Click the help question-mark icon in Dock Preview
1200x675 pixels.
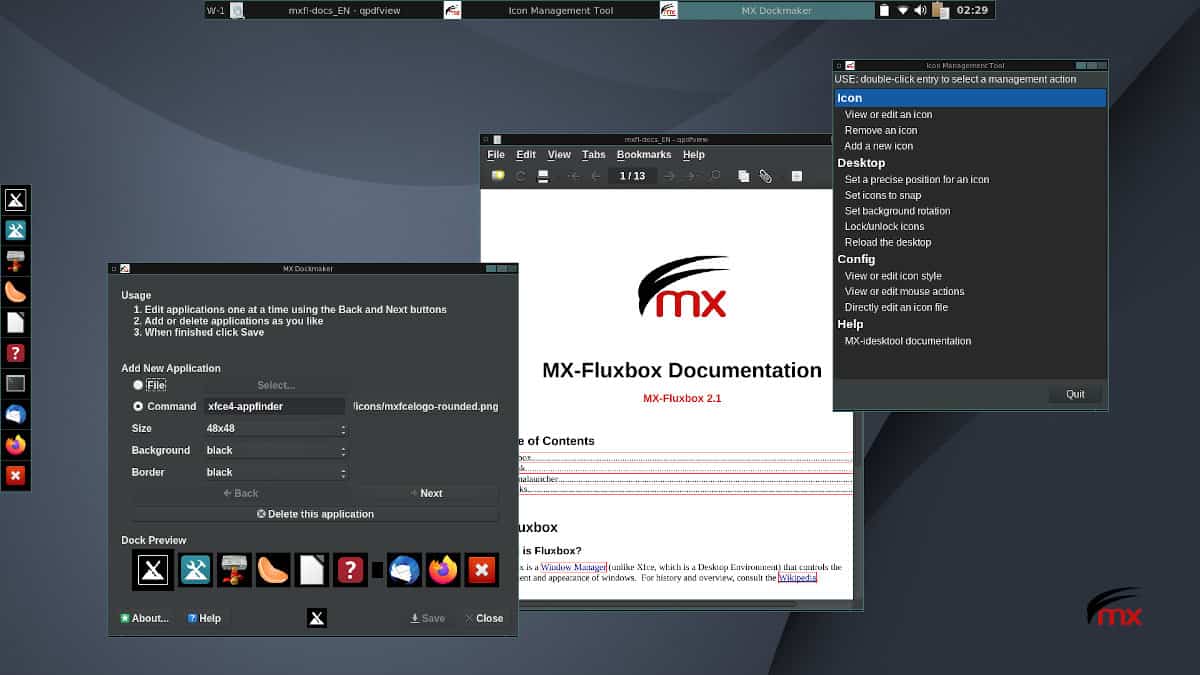(348, 570)
